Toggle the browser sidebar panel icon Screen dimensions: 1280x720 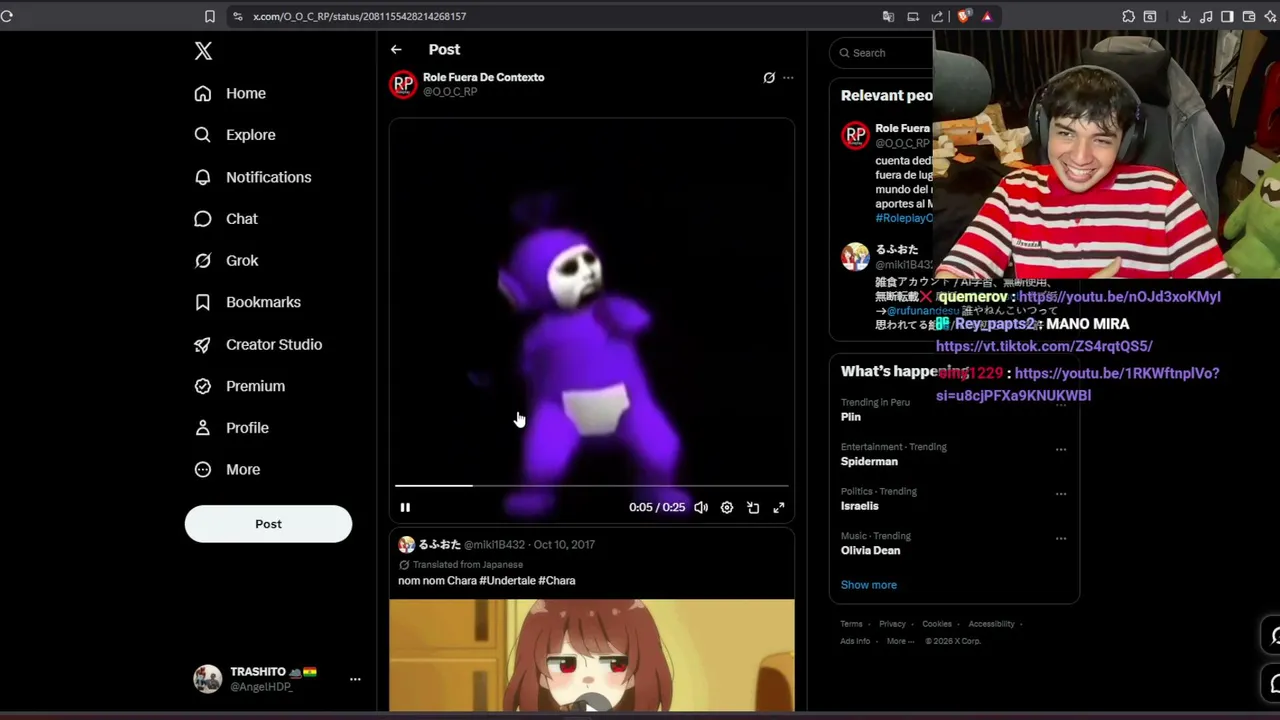[x=1227, y=16]
